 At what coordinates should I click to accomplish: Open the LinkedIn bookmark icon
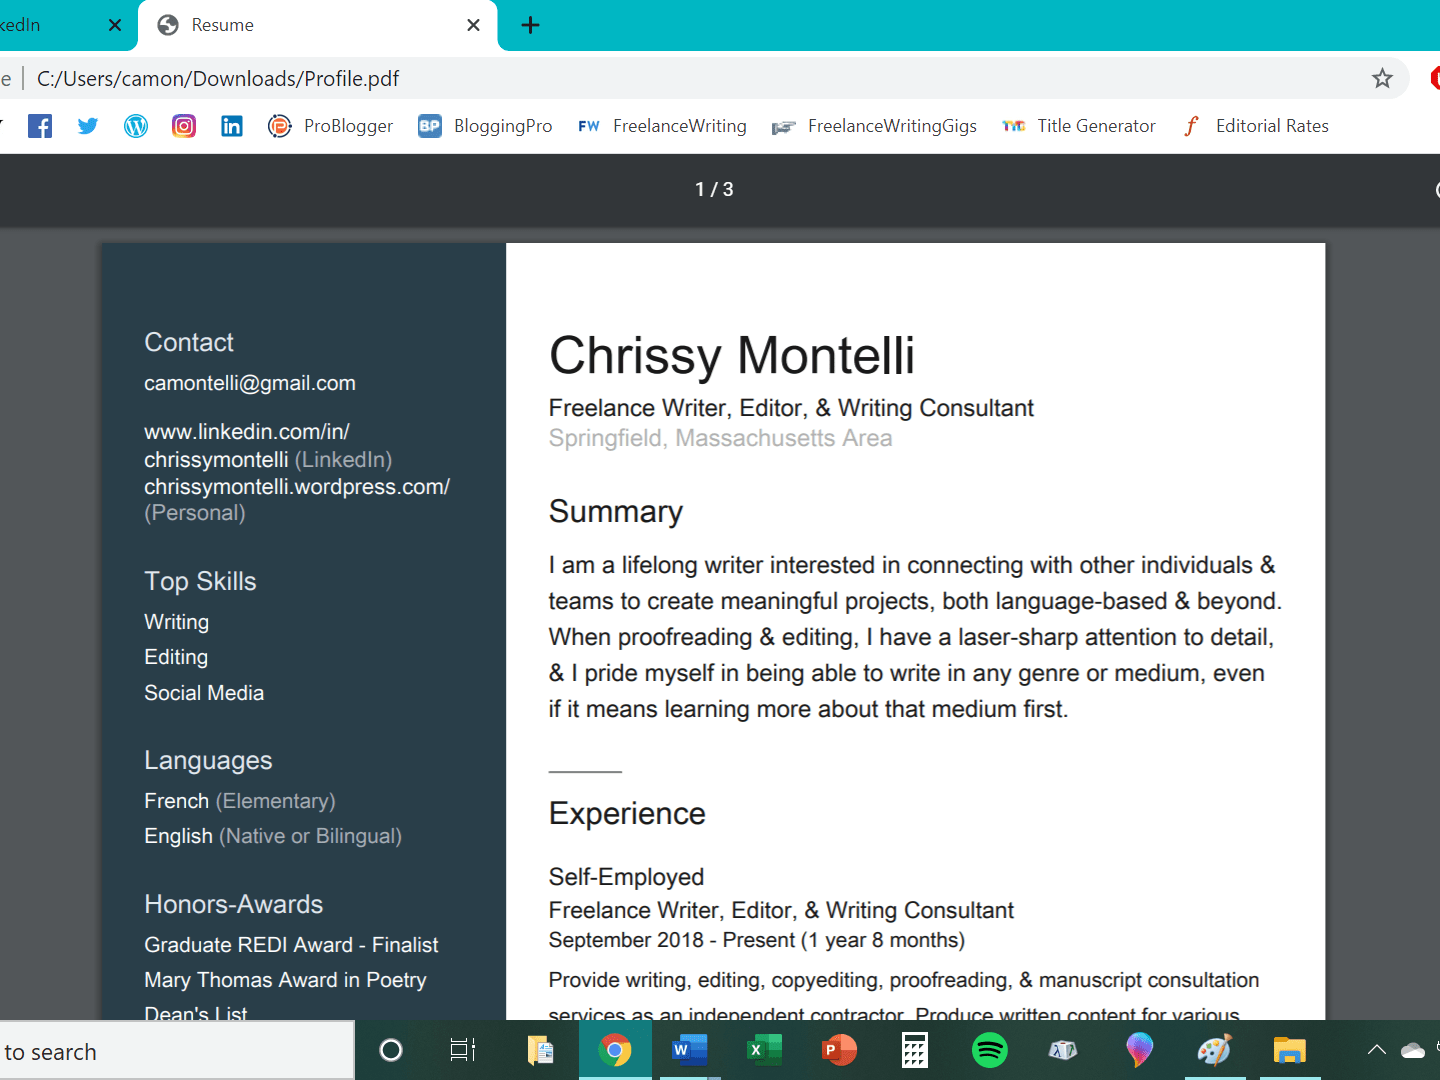point(232,126)
